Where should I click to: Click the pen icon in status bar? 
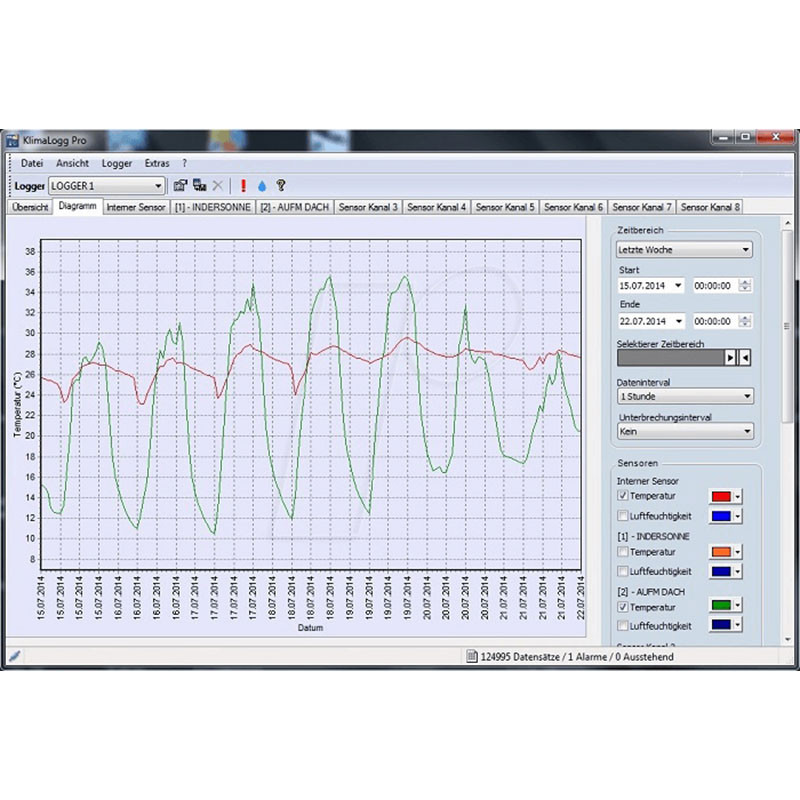click(14, 656)
